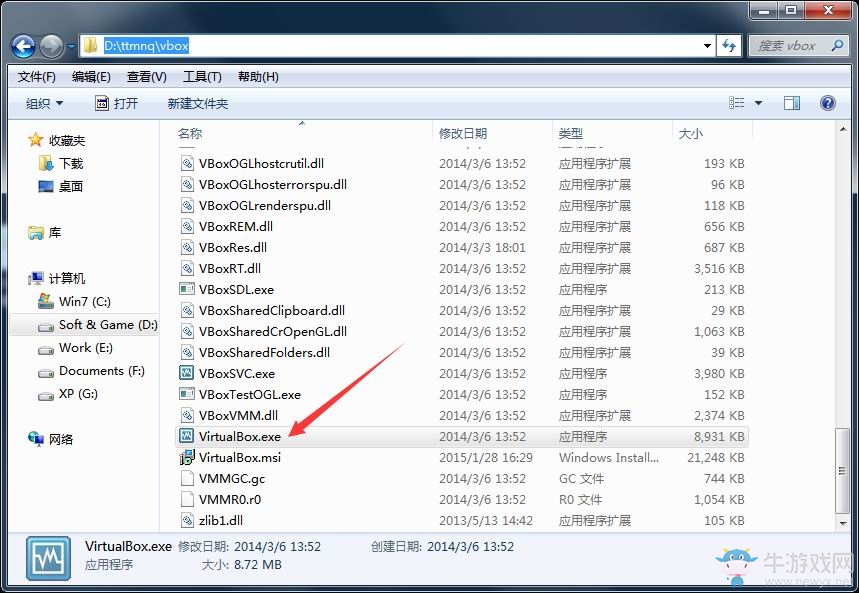Select the VBoxRT.dll file icon
859x593 pixels.
pos(187,268)
